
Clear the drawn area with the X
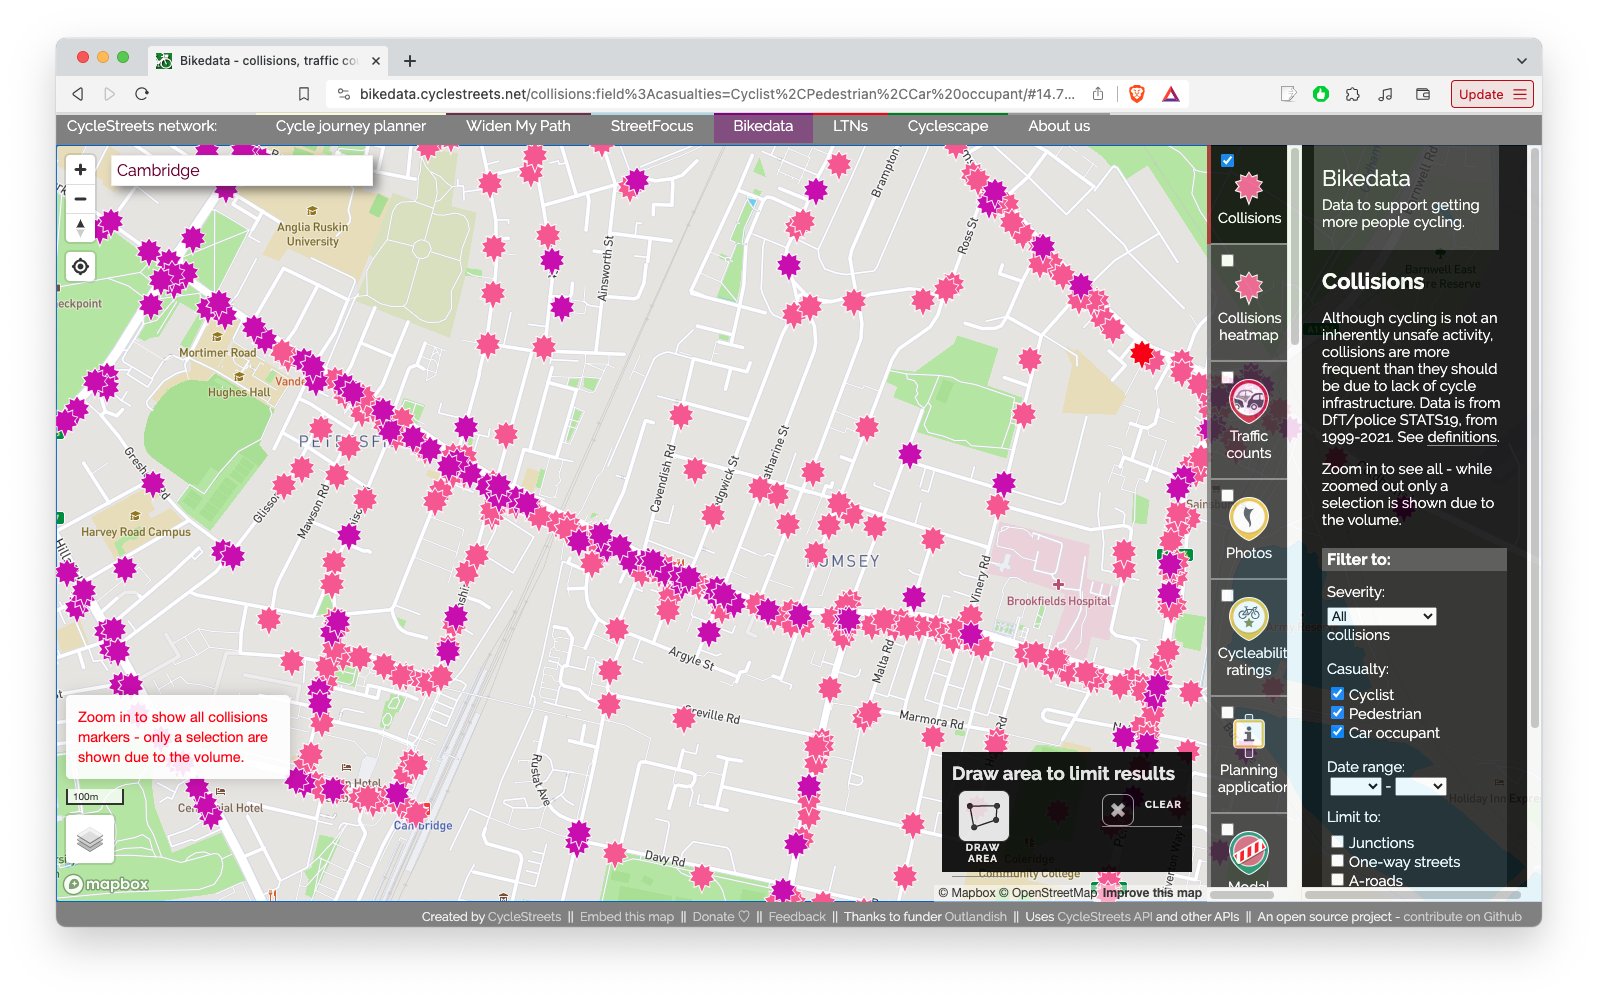(x=1118, y=809)
